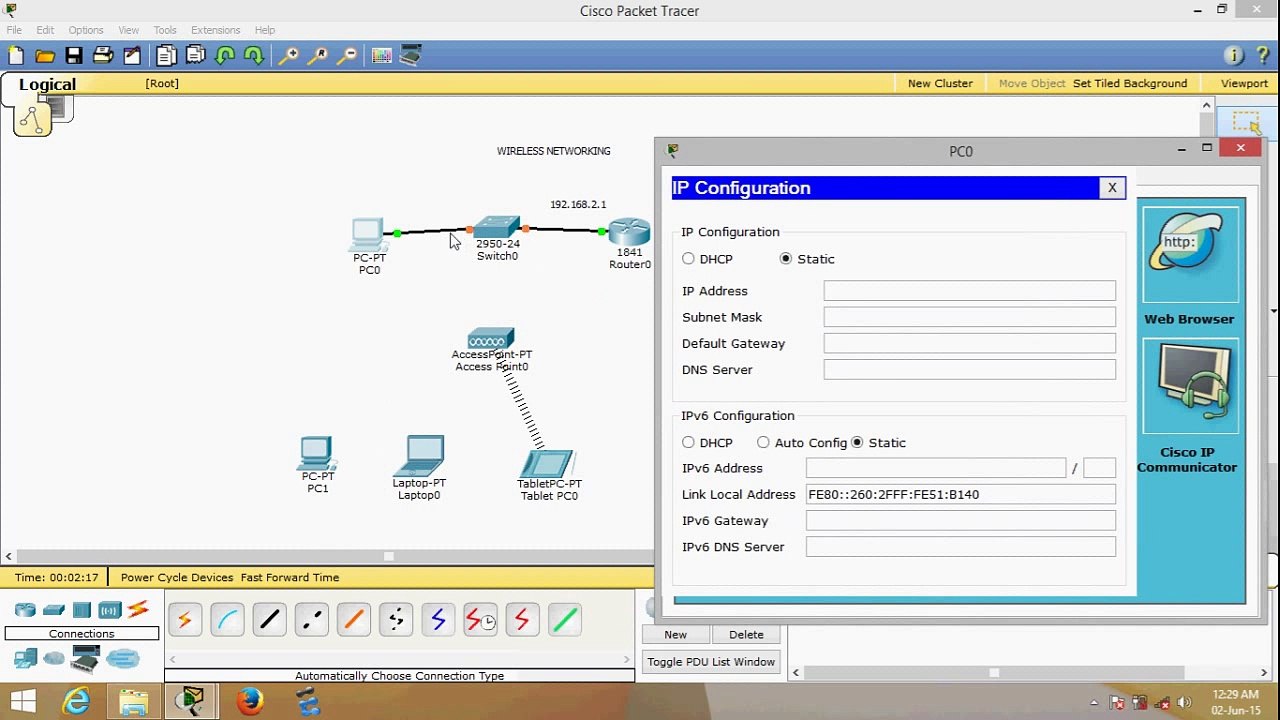
Task: Create a new file from the toolbar
Action: point(15,56)
